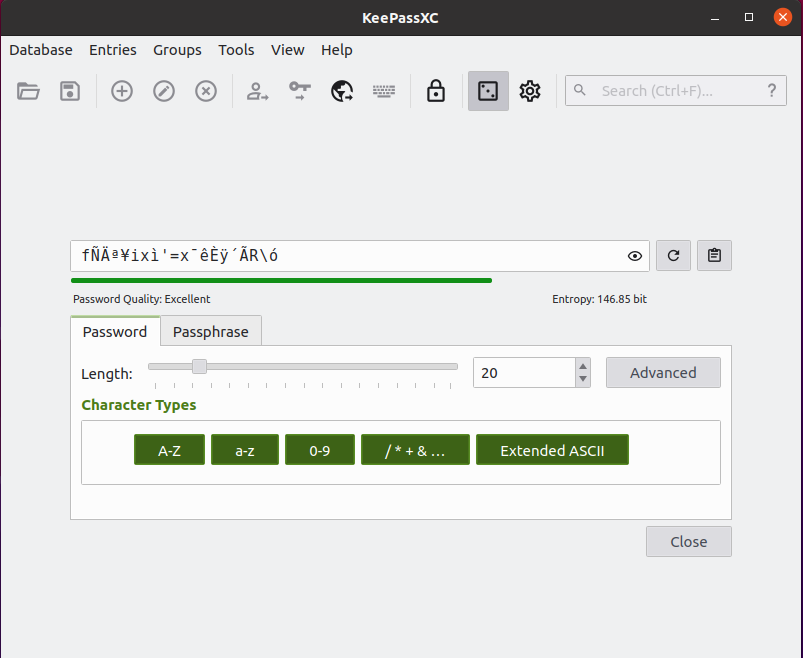Click the Entropy: 146.85 bit label

point(599,299)
